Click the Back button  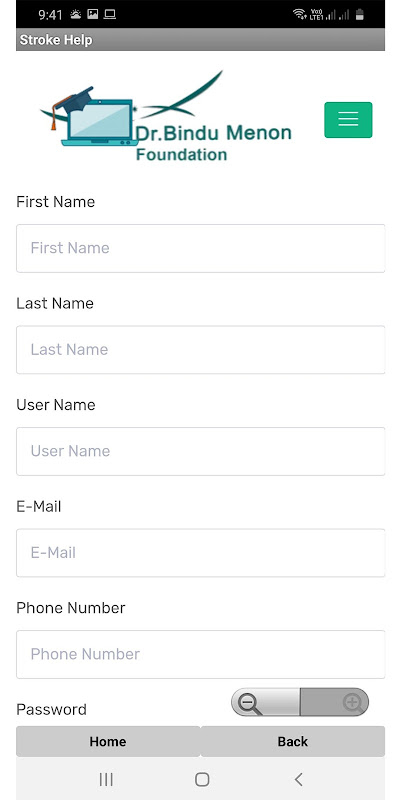[x=293, y=741]
